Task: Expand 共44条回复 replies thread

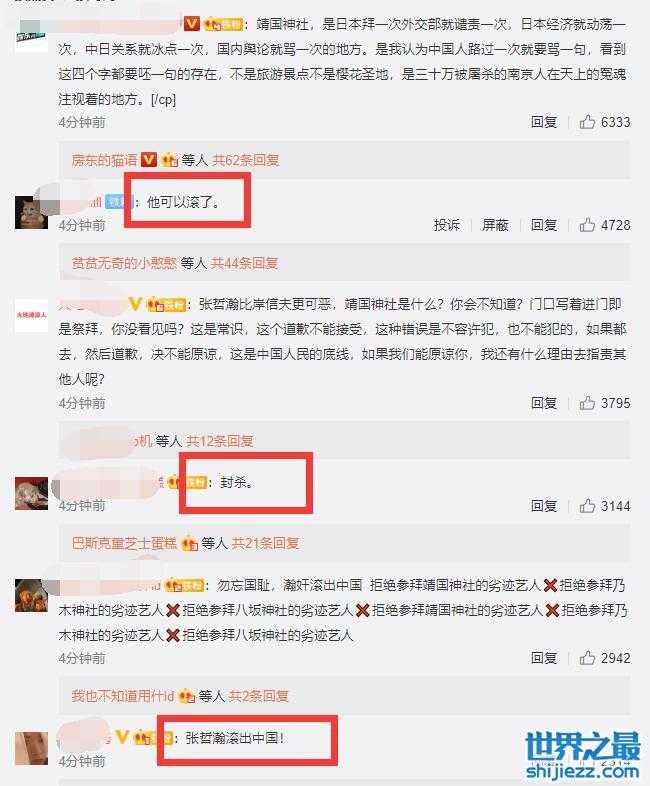Action: [244, 263]
